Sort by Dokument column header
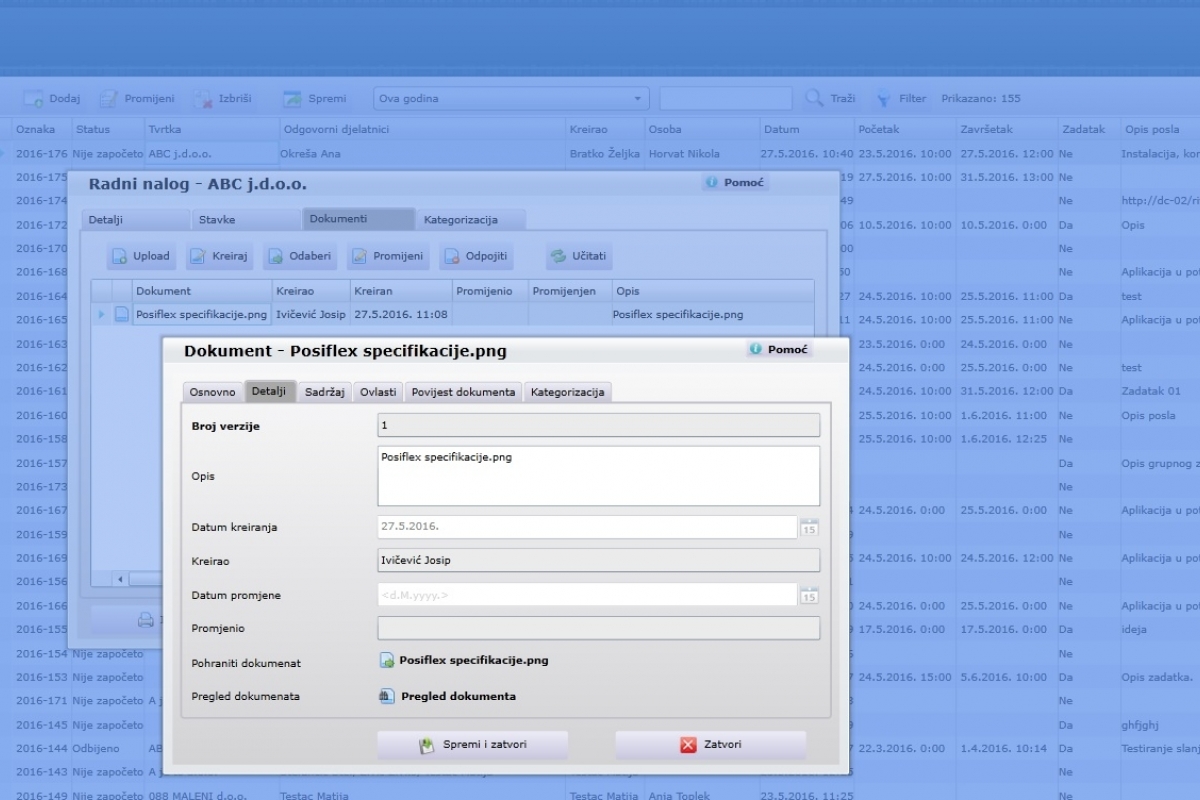 (202, 291)
